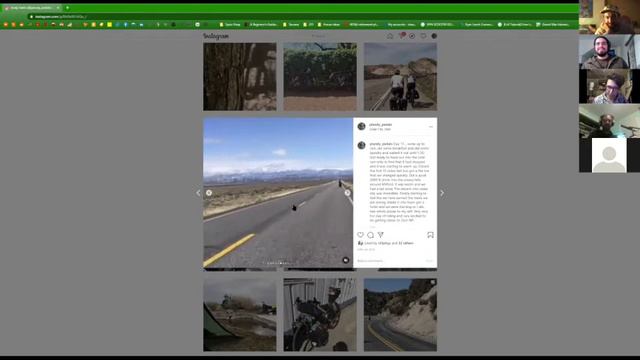The image size is (640, 360).
Task: Open the profile avatar in Instagram header
Action: point(434,36)
